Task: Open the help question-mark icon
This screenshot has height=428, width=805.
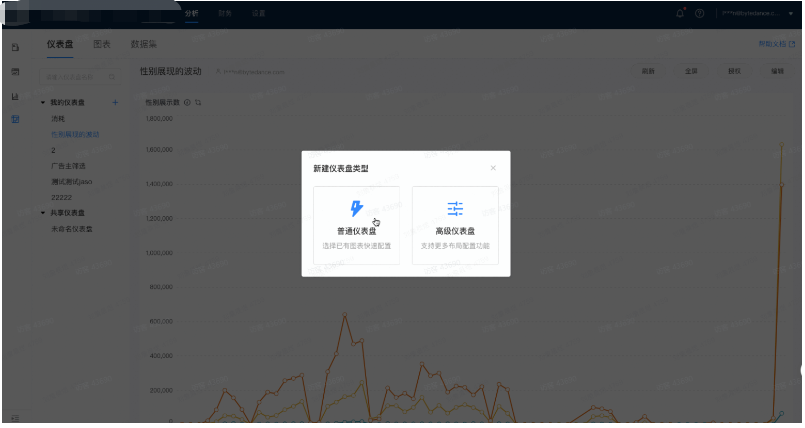Action: pyautogui.click(x=699, y=13)
